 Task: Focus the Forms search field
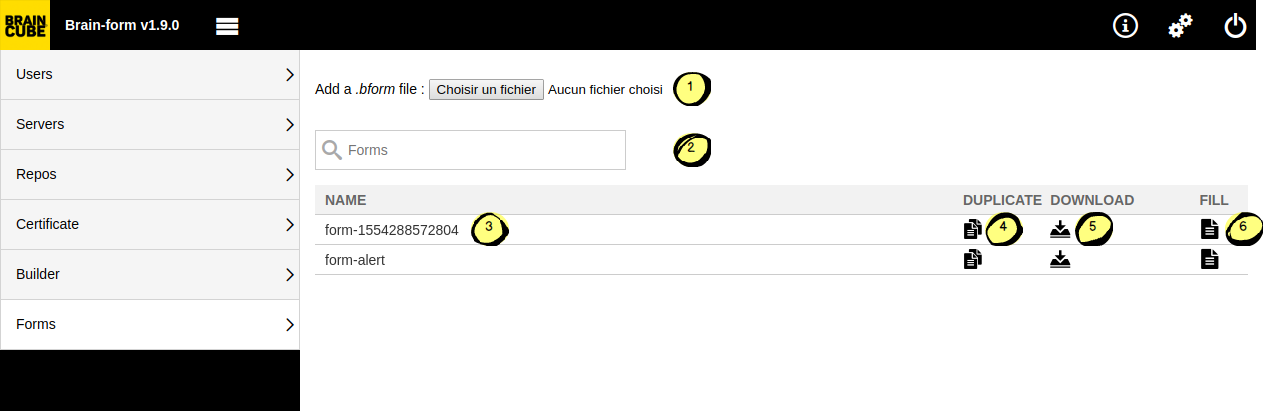point(482,150)
